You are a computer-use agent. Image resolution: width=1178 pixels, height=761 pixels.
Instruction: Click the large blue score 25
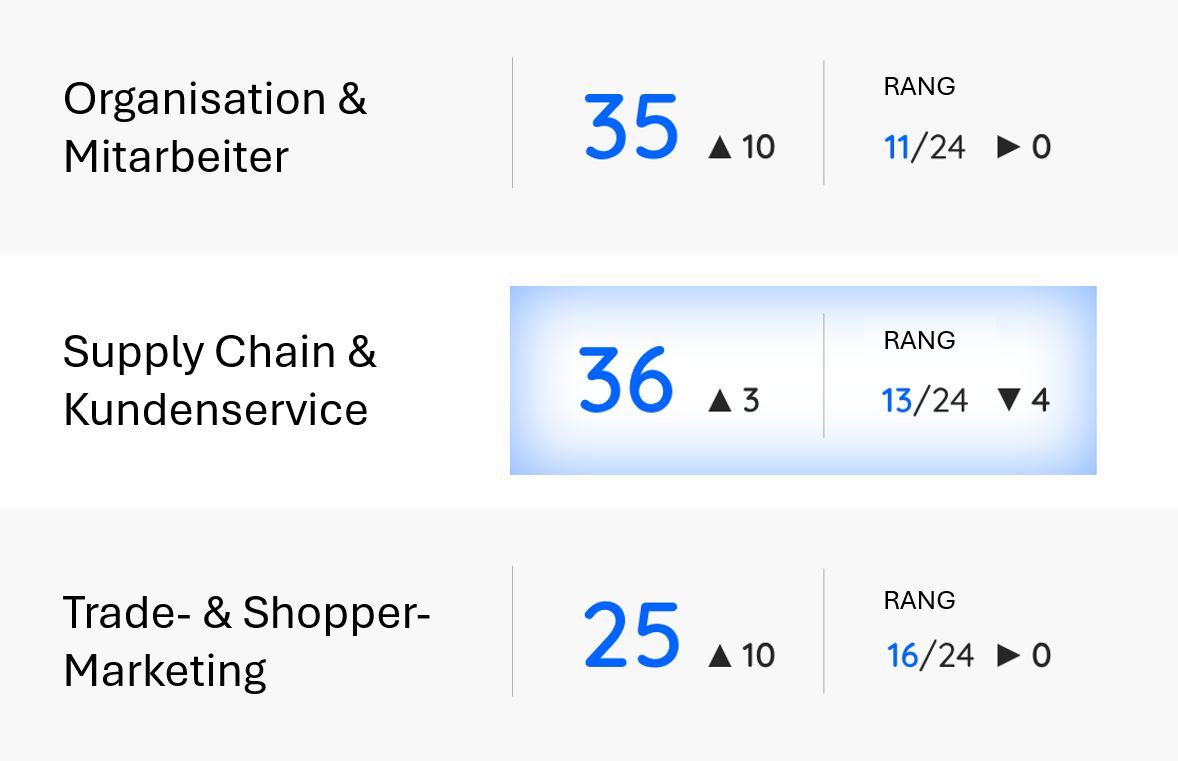[x=631, y=636]
